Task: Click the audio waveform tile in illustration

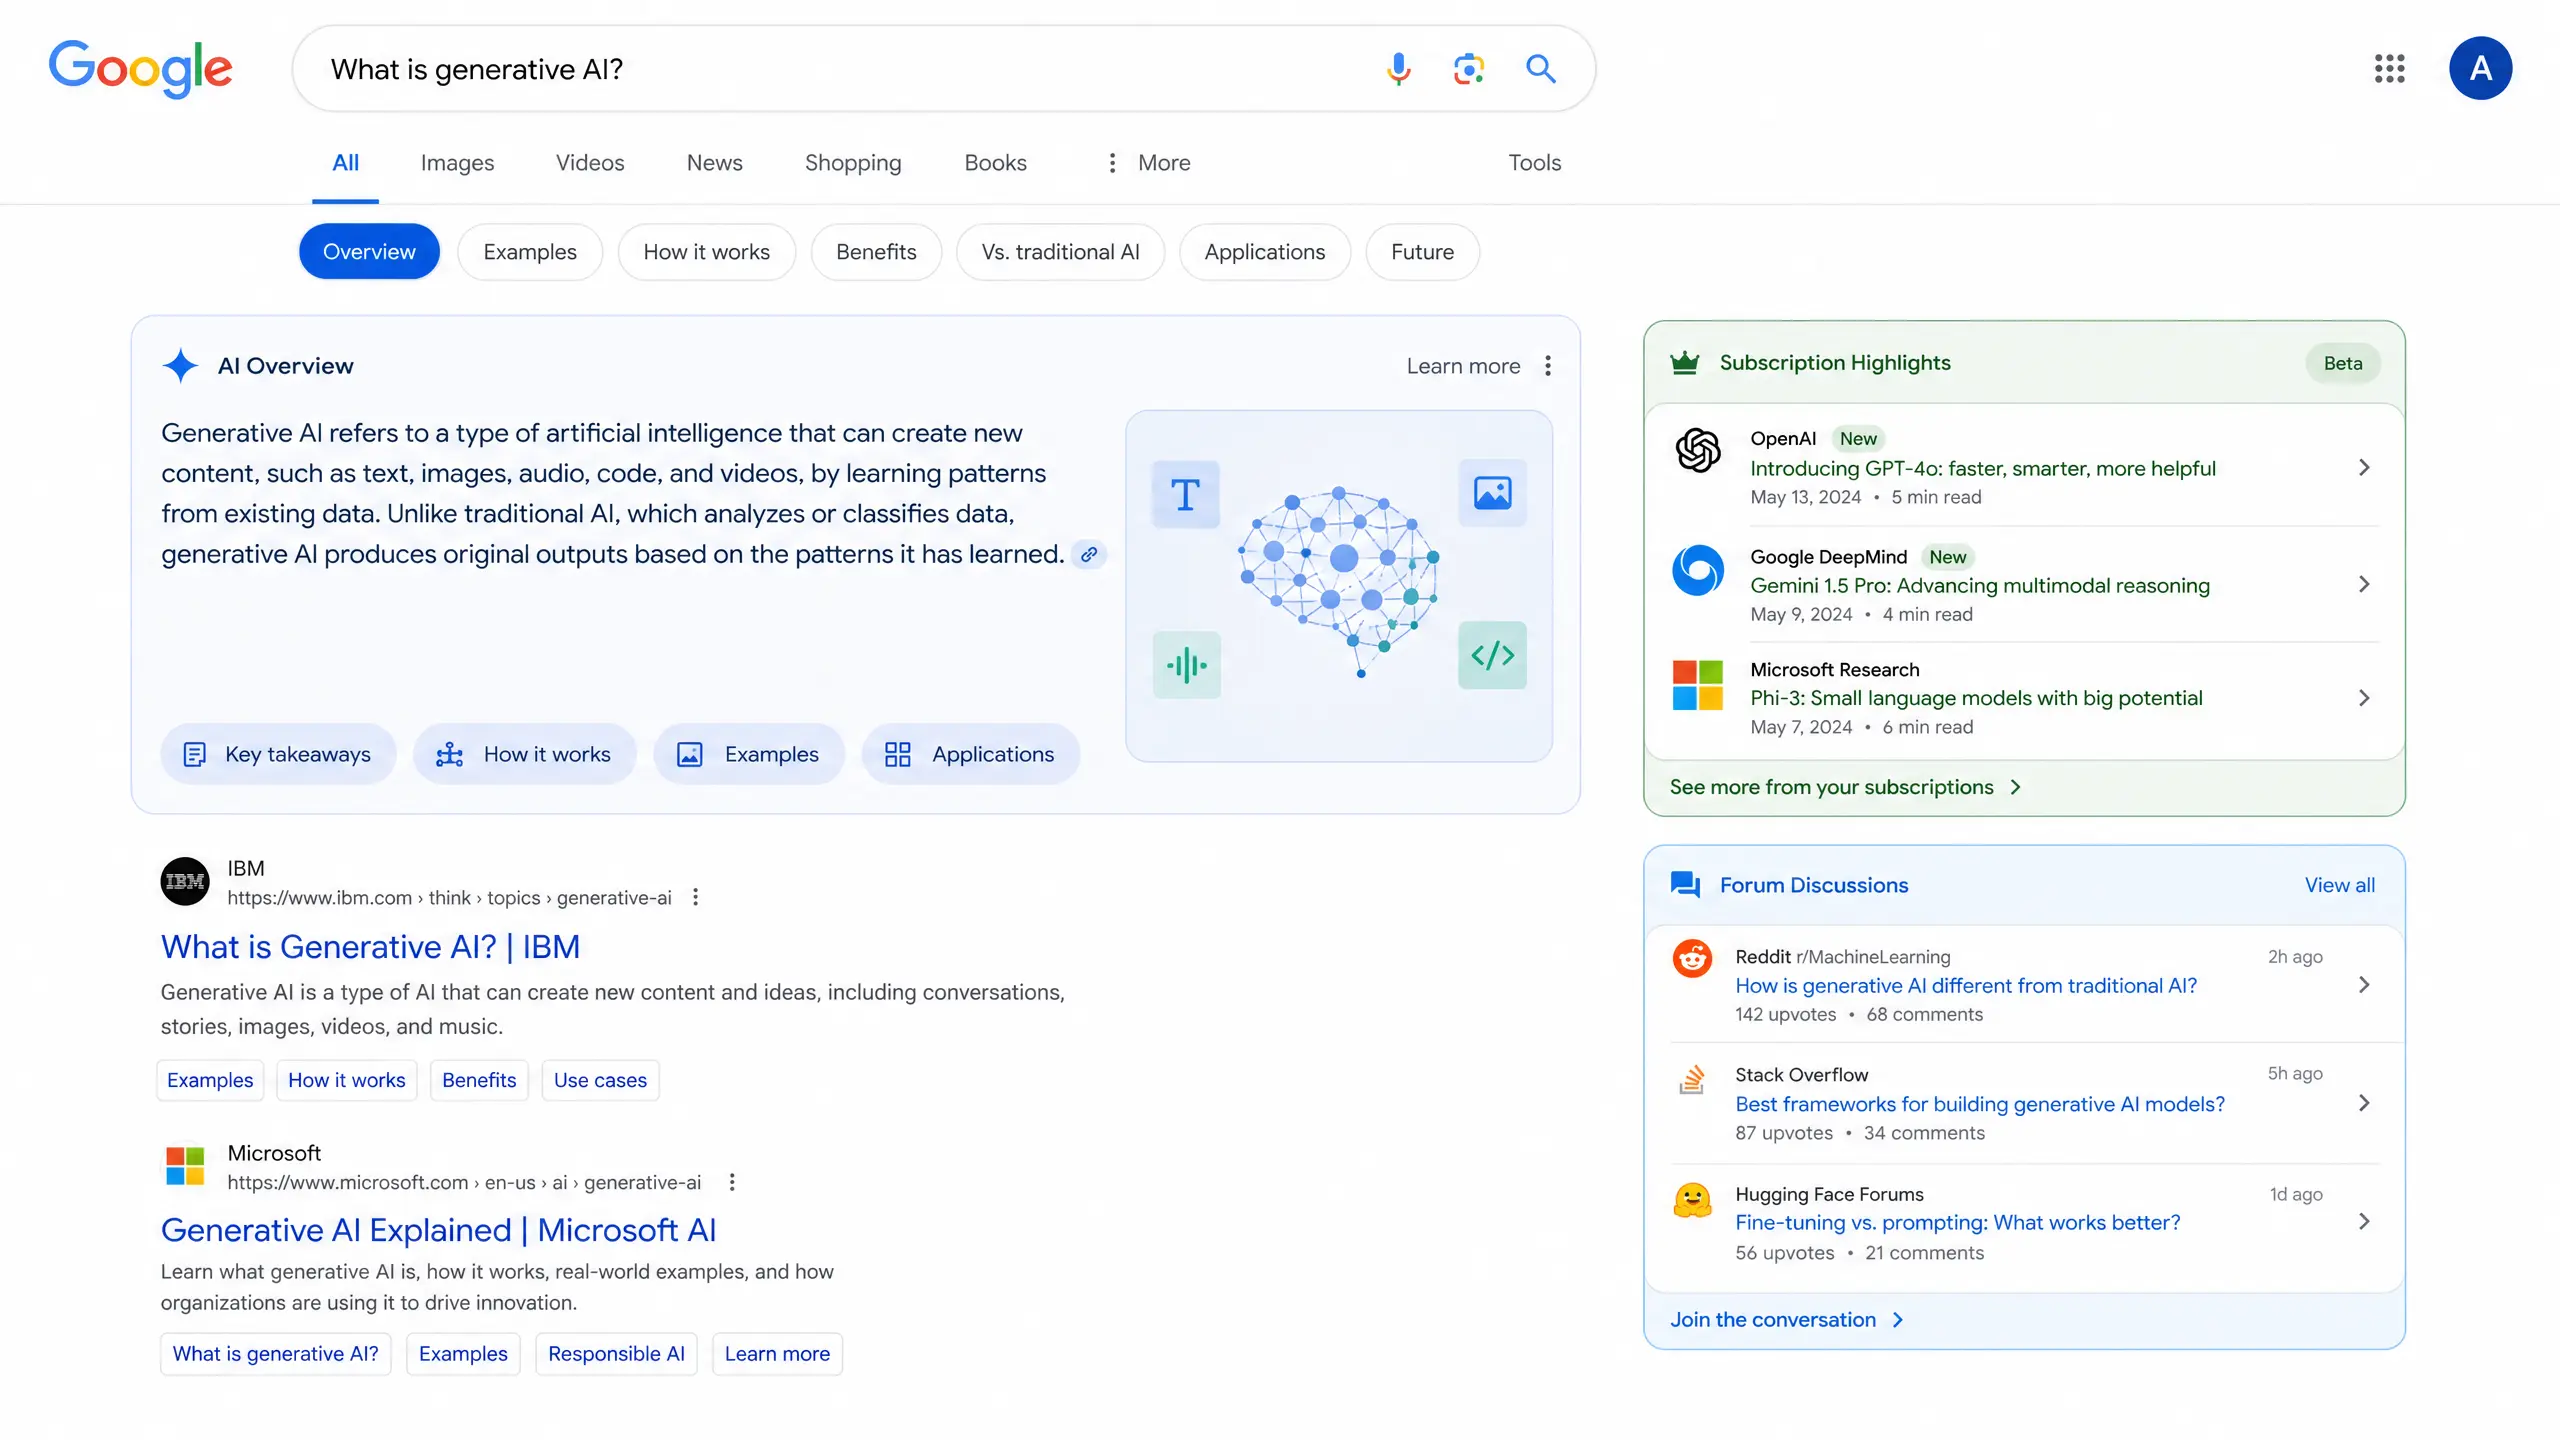Action: coord(1186,665)
